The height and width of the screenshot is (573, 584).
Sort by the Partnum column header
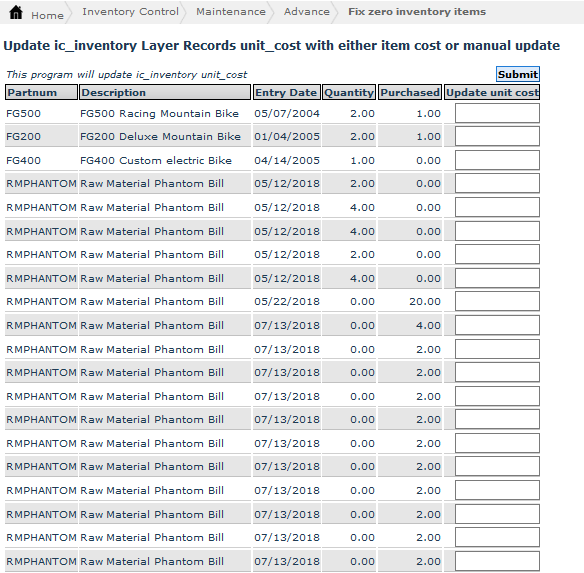41,92
